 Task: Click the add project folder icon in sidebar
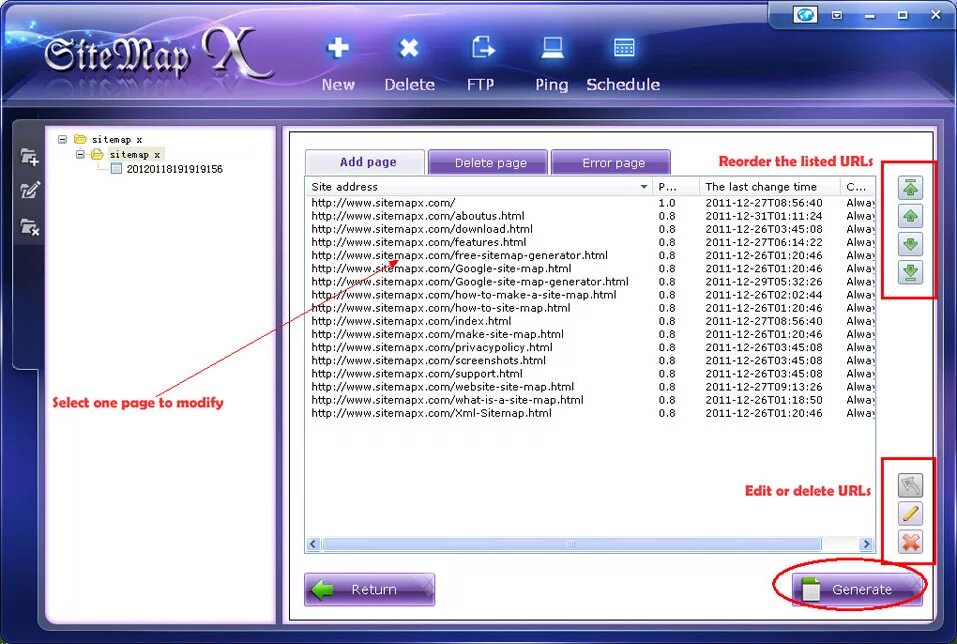(x=29, y=156)
